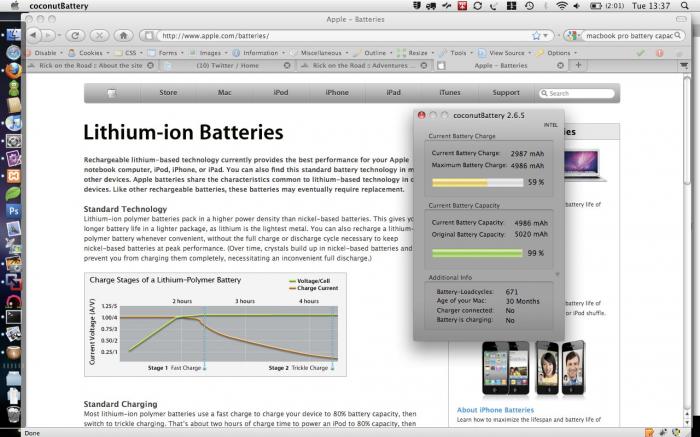Open the Outline menu in developer toolbar
This screenshot has height=437, width=700.
[373, 53]
